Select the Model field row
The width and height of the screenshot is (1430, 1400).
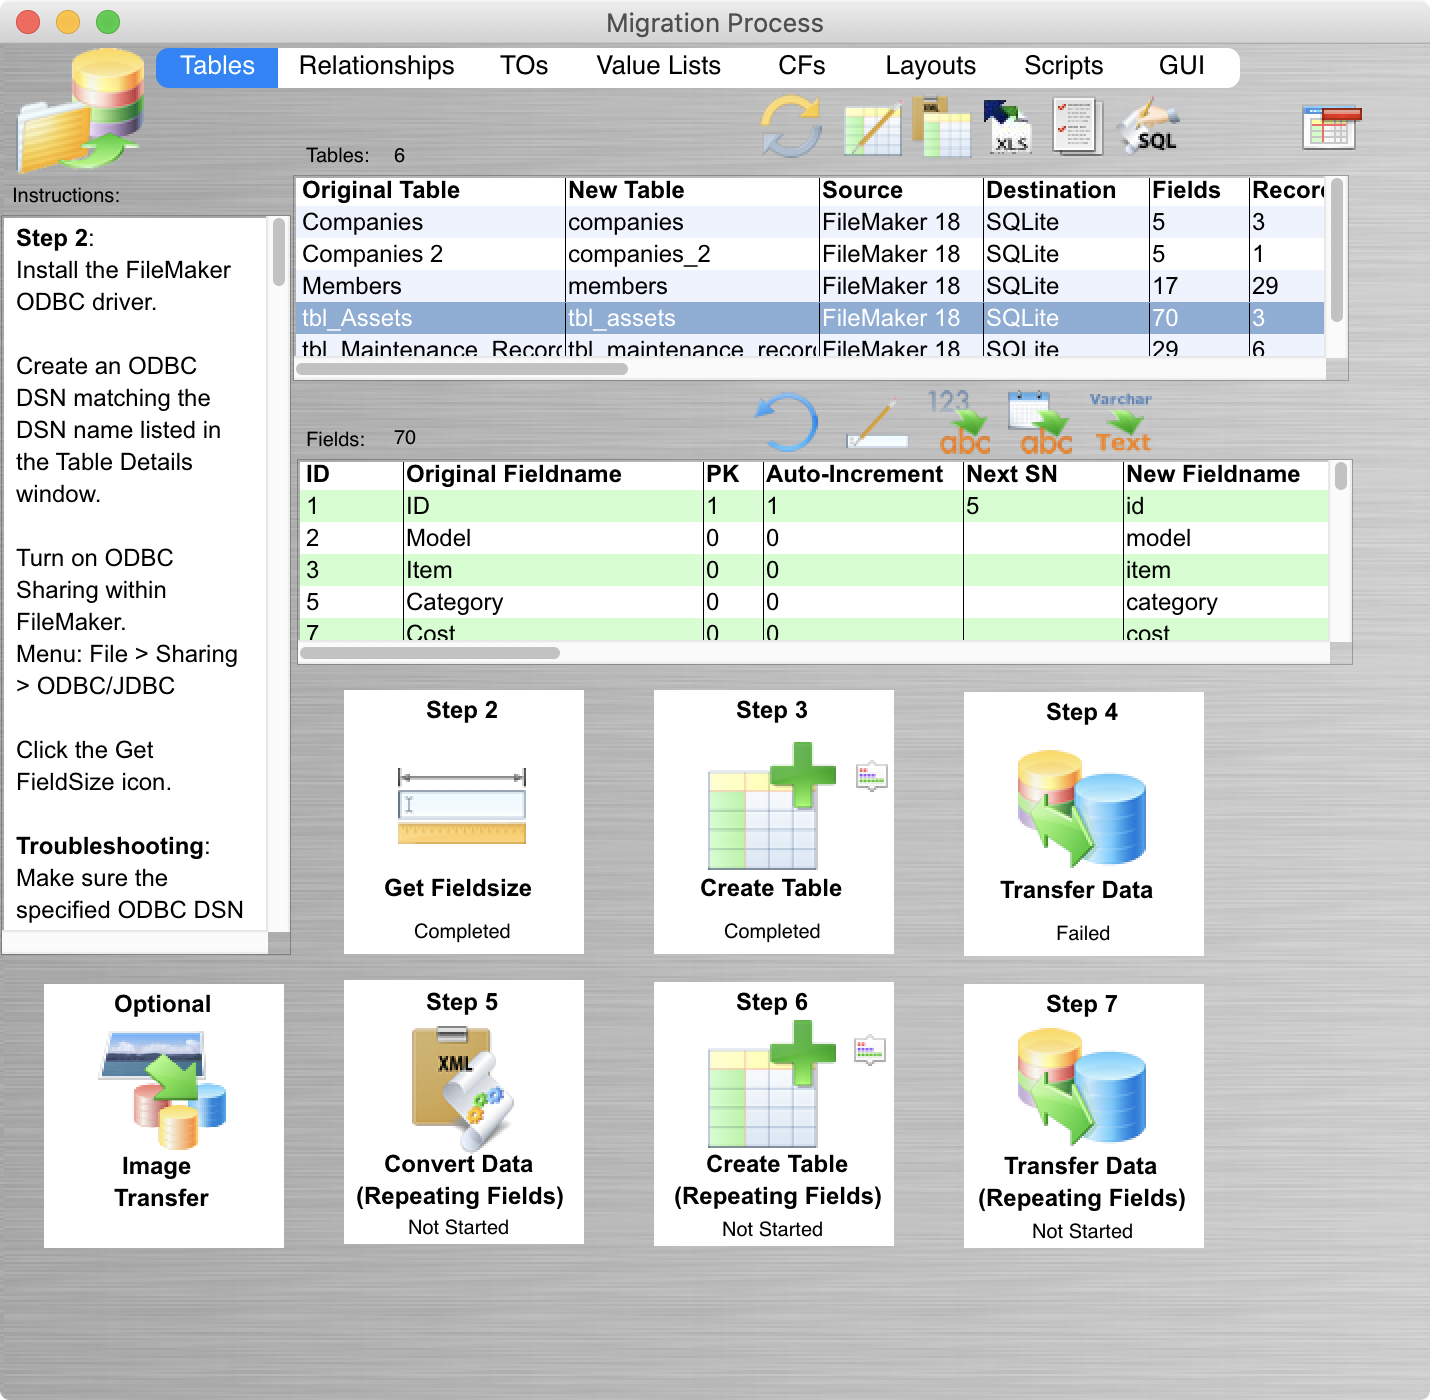point(814,538)
